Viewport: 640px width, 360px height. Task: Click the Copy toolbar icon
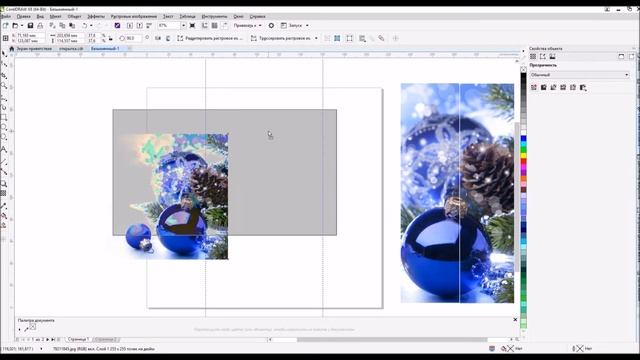62,25
